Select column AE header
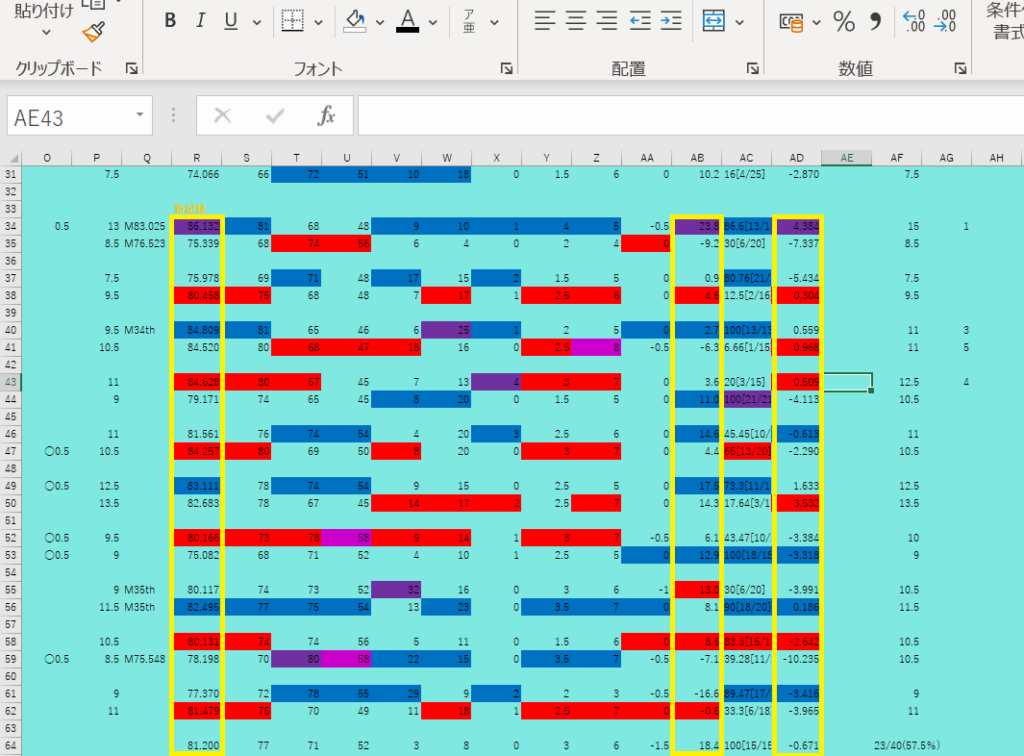The image size is (1024, 756). (x=846, y=158)
